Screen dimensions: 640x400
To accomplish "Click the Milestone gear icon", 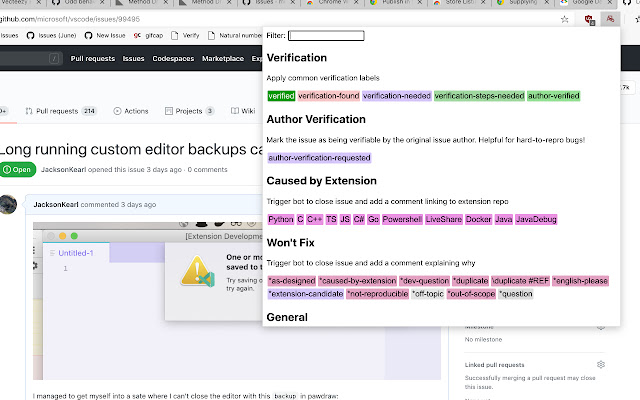I will pos(600,326).
